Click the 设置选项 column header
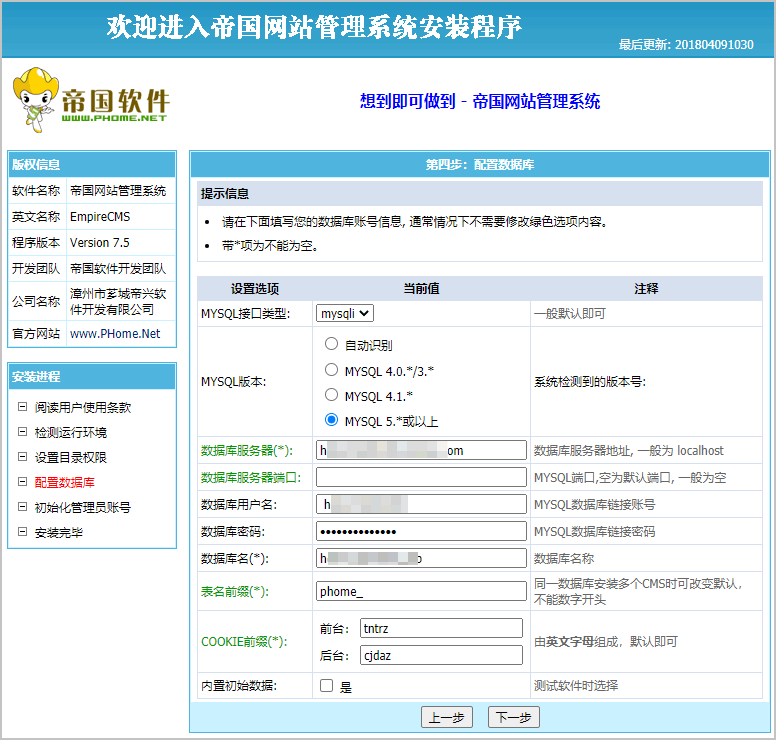The width and height of the screenshot is (776, 740). (255, 289)
